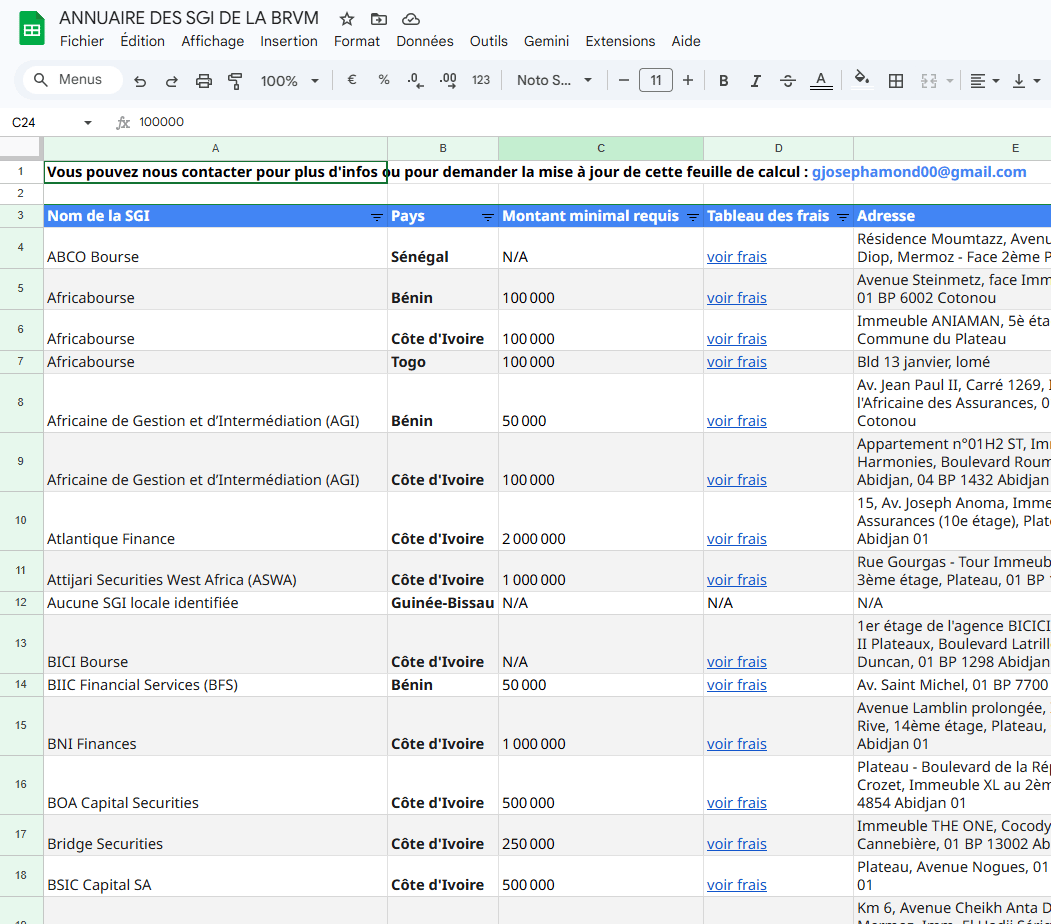Open more number formats (123)
1051x924 pixels.
point(481,80)
